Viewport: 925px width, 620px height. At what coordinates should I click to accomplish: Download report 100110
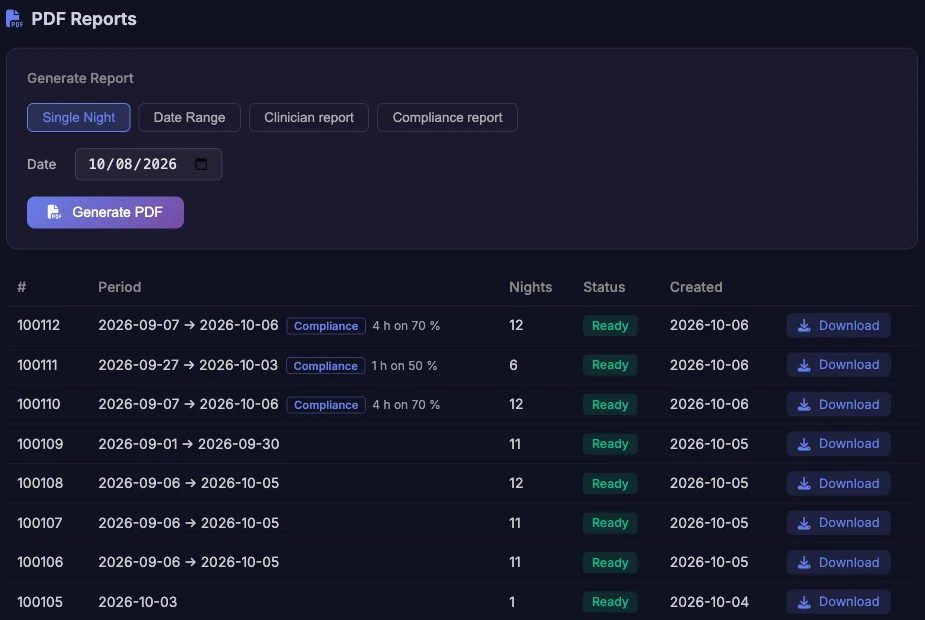[x=838, y=405]
